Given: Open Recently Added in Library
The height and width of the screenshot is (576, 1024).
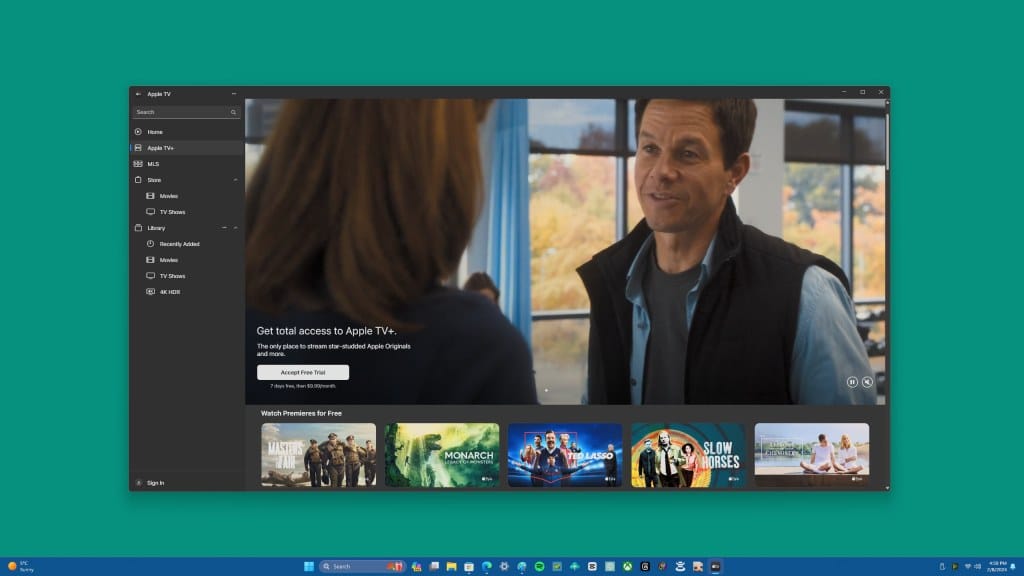Looking at the screenshot, I should (x=179, y=244).
